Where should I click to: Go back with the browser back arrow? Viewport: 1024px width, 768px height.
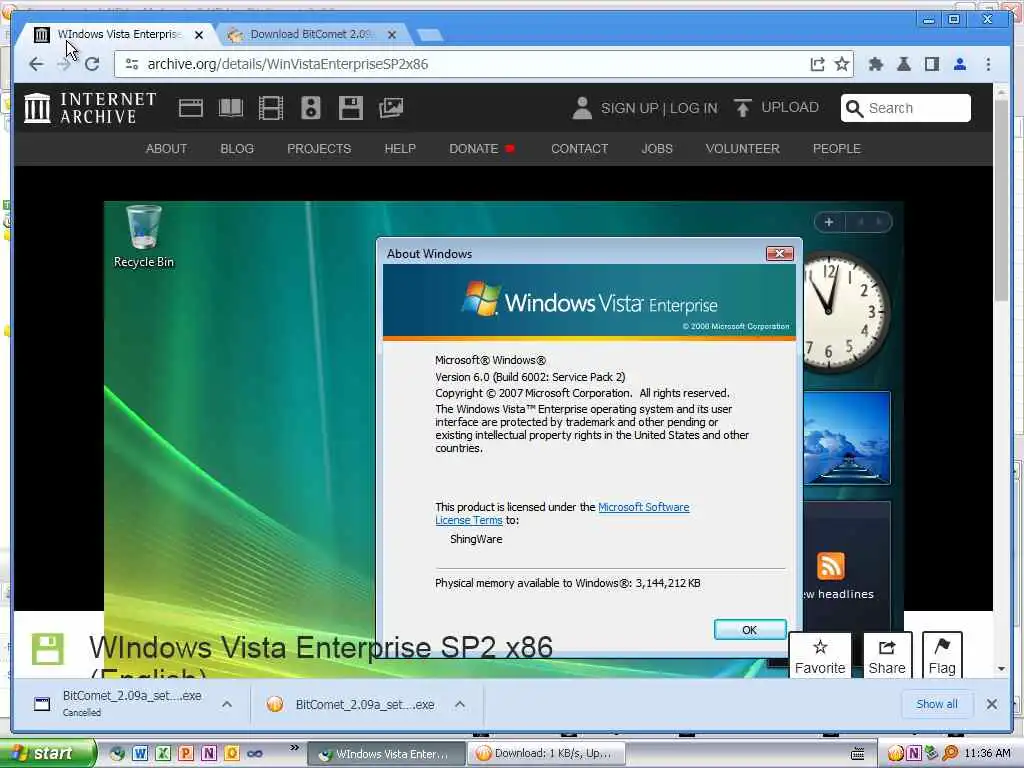37,64
